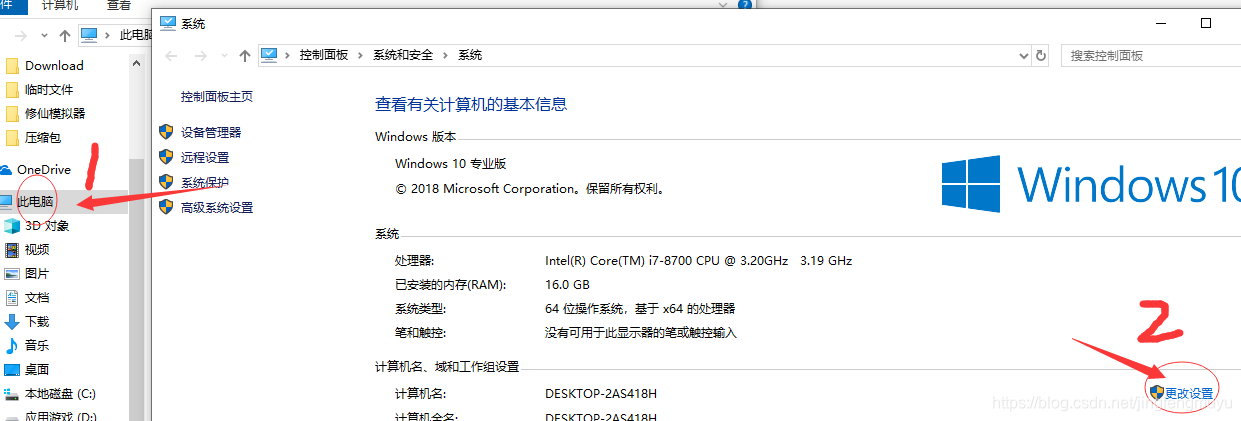Click the 图片 picture icon
This screenshot has width=1241, height=421.
[x=12, y=273]
